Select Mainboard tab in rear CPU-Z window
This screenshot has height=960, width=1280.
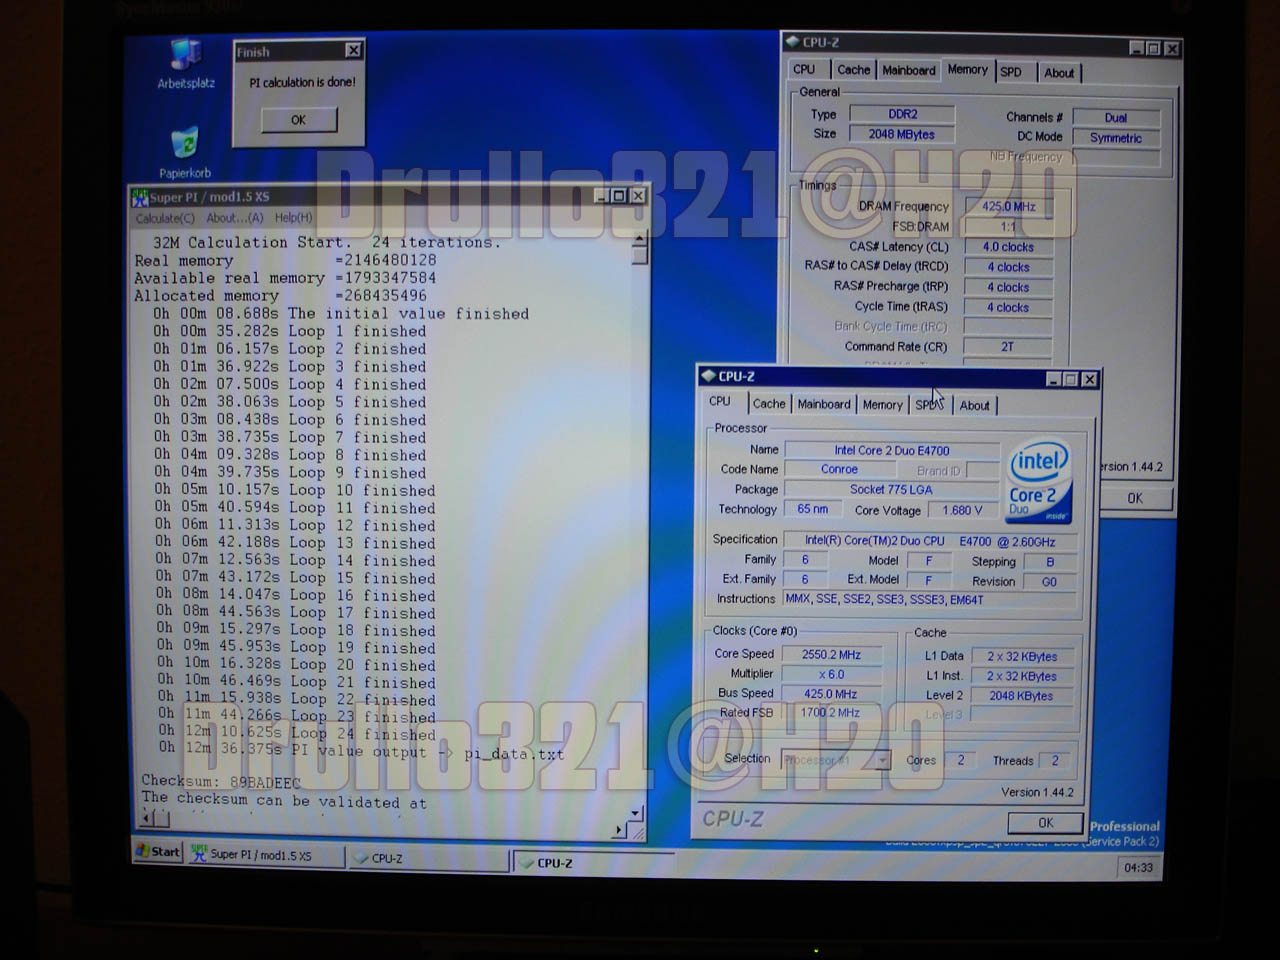click(x=908, y=71)
